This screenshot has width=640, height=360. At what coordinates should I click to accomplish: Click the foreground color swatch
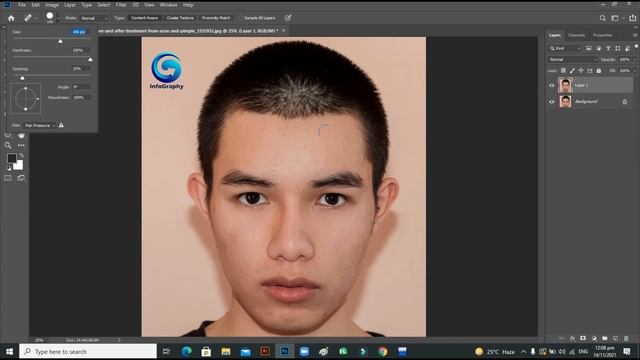11,158
